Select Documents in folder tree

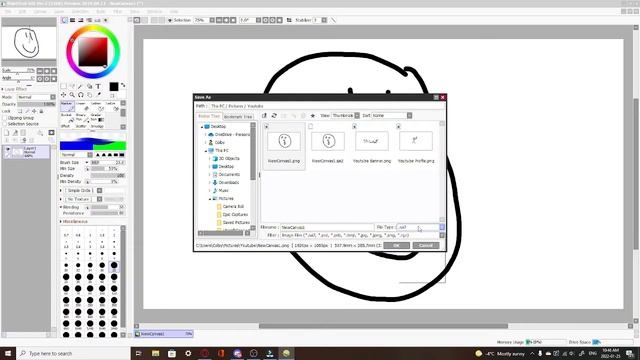point(229,174)
